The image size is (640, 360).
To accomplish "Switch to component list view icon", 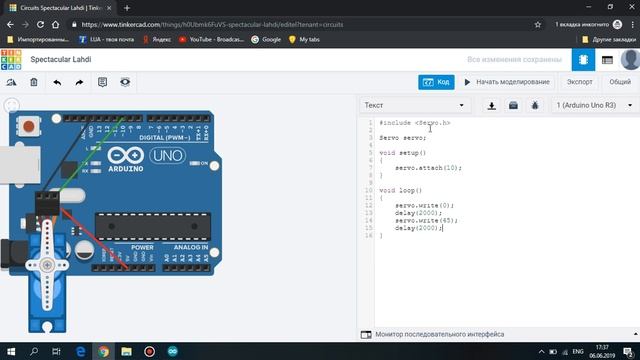I will click(x=607, y=60).
